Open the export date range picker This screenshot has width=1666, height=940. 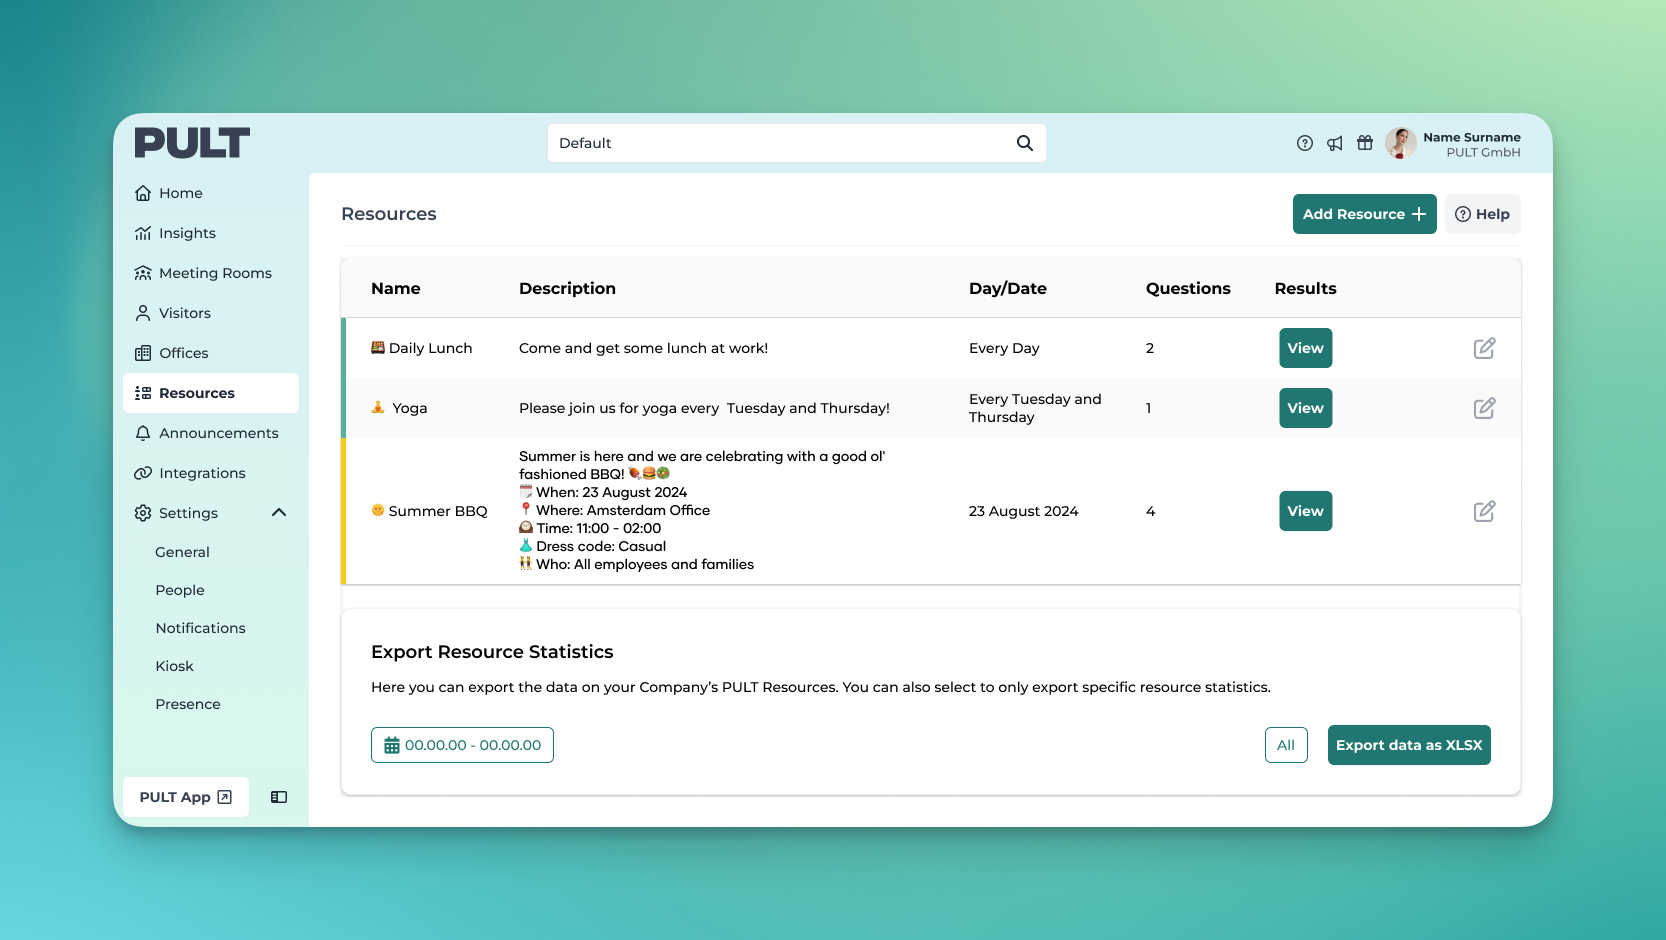[462, 745]
